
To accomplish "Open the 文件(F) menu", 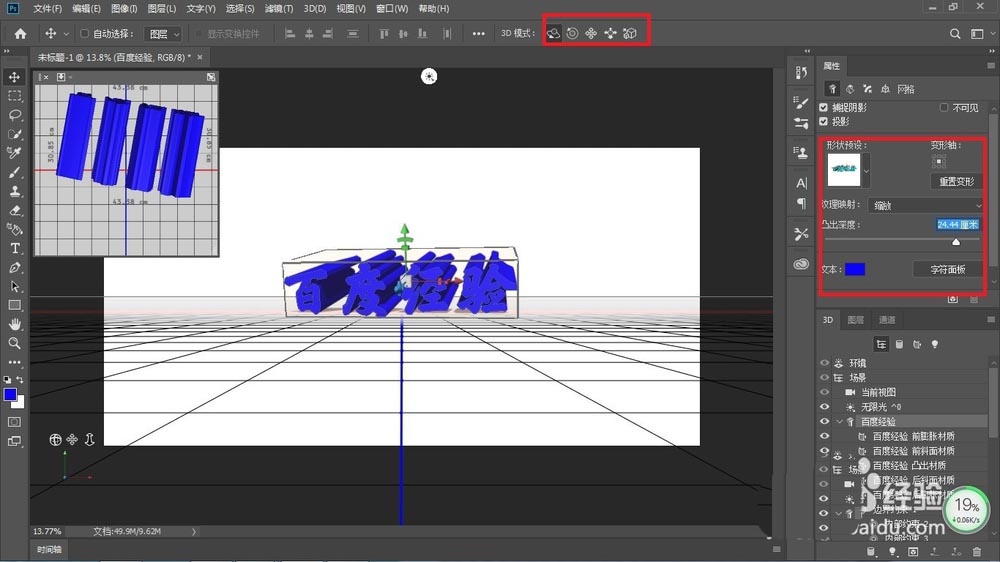I will (x=47, y=8).
